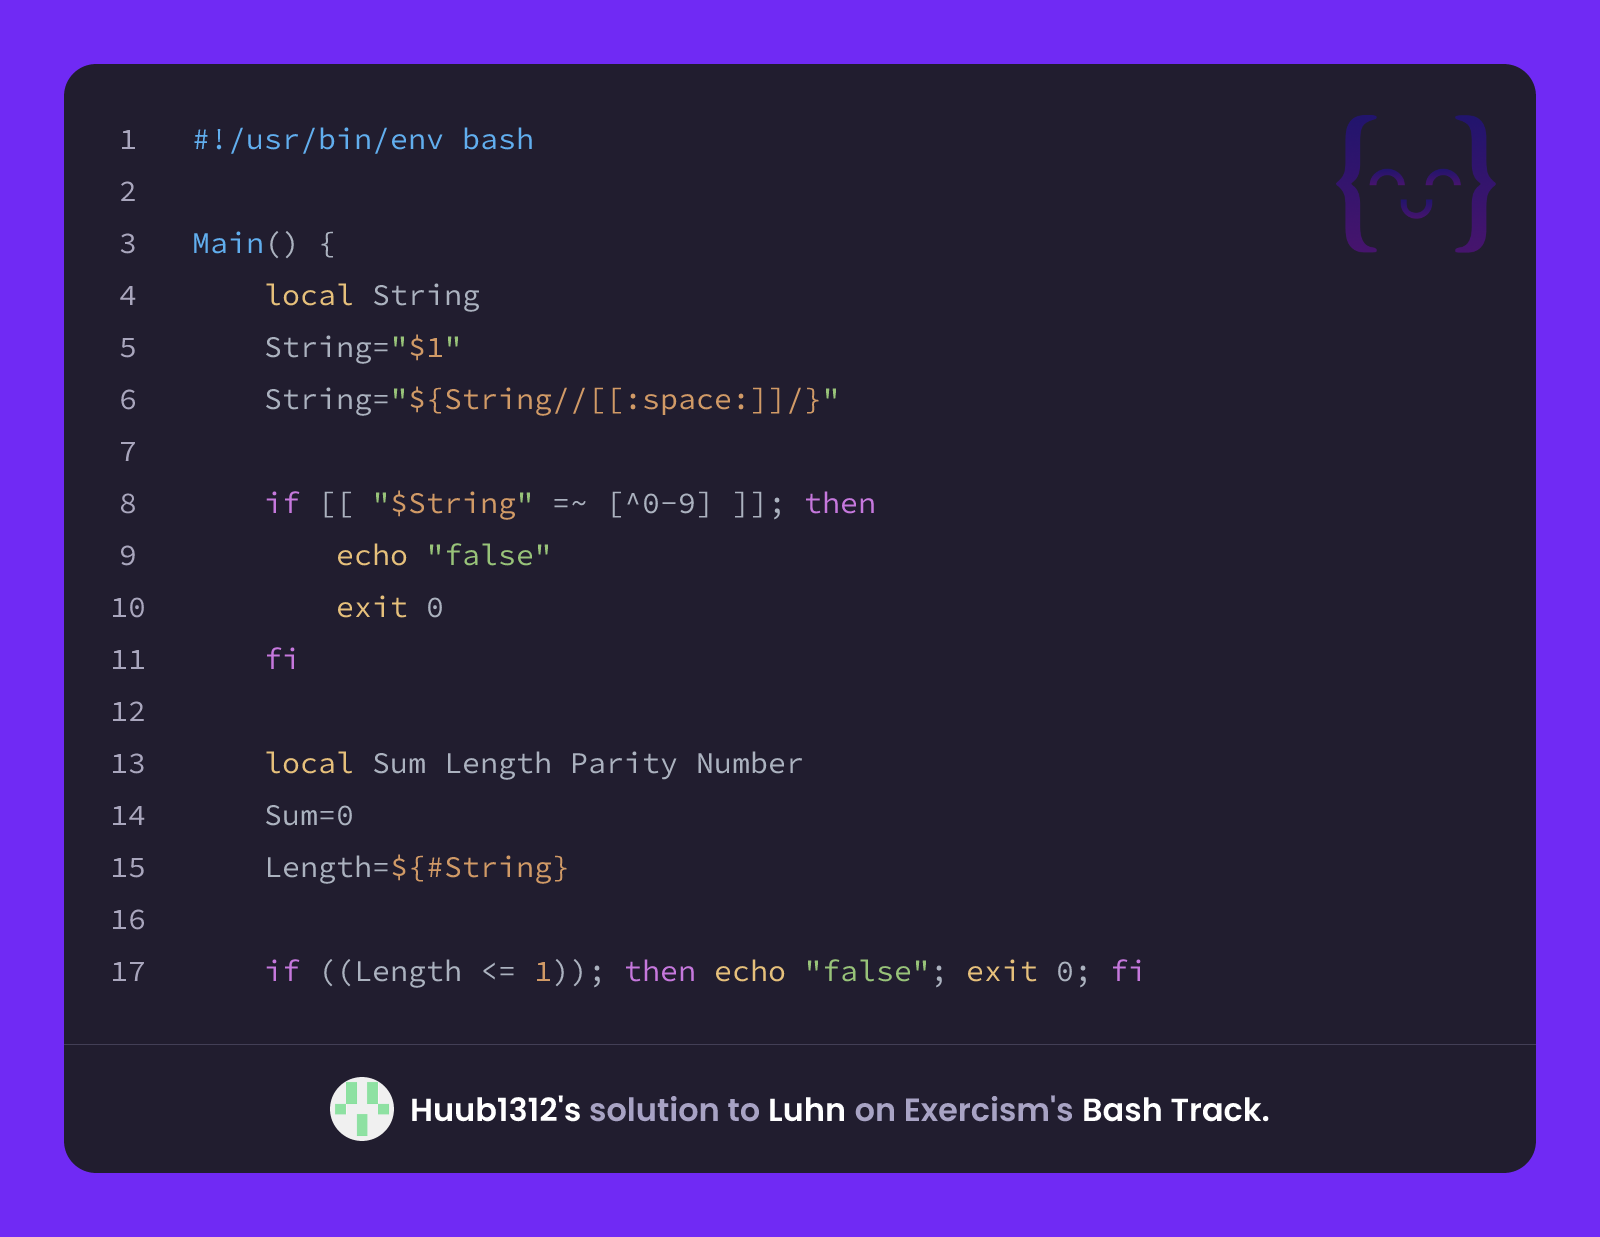The image size is (1600, 1237).
Task: Click line number 12 in the gutter
Action: coord(128,712)
